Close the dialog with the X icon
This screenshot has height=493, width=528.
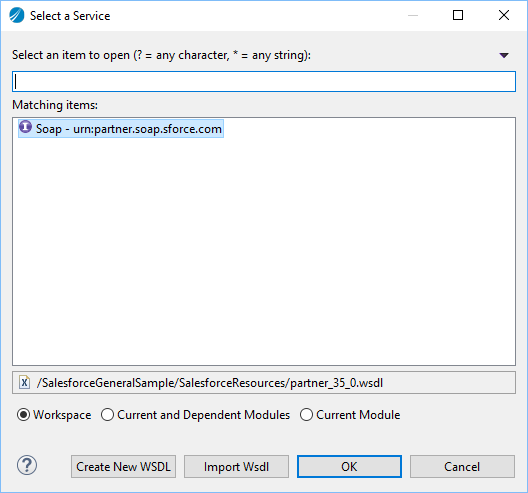[x=504, y=15]
